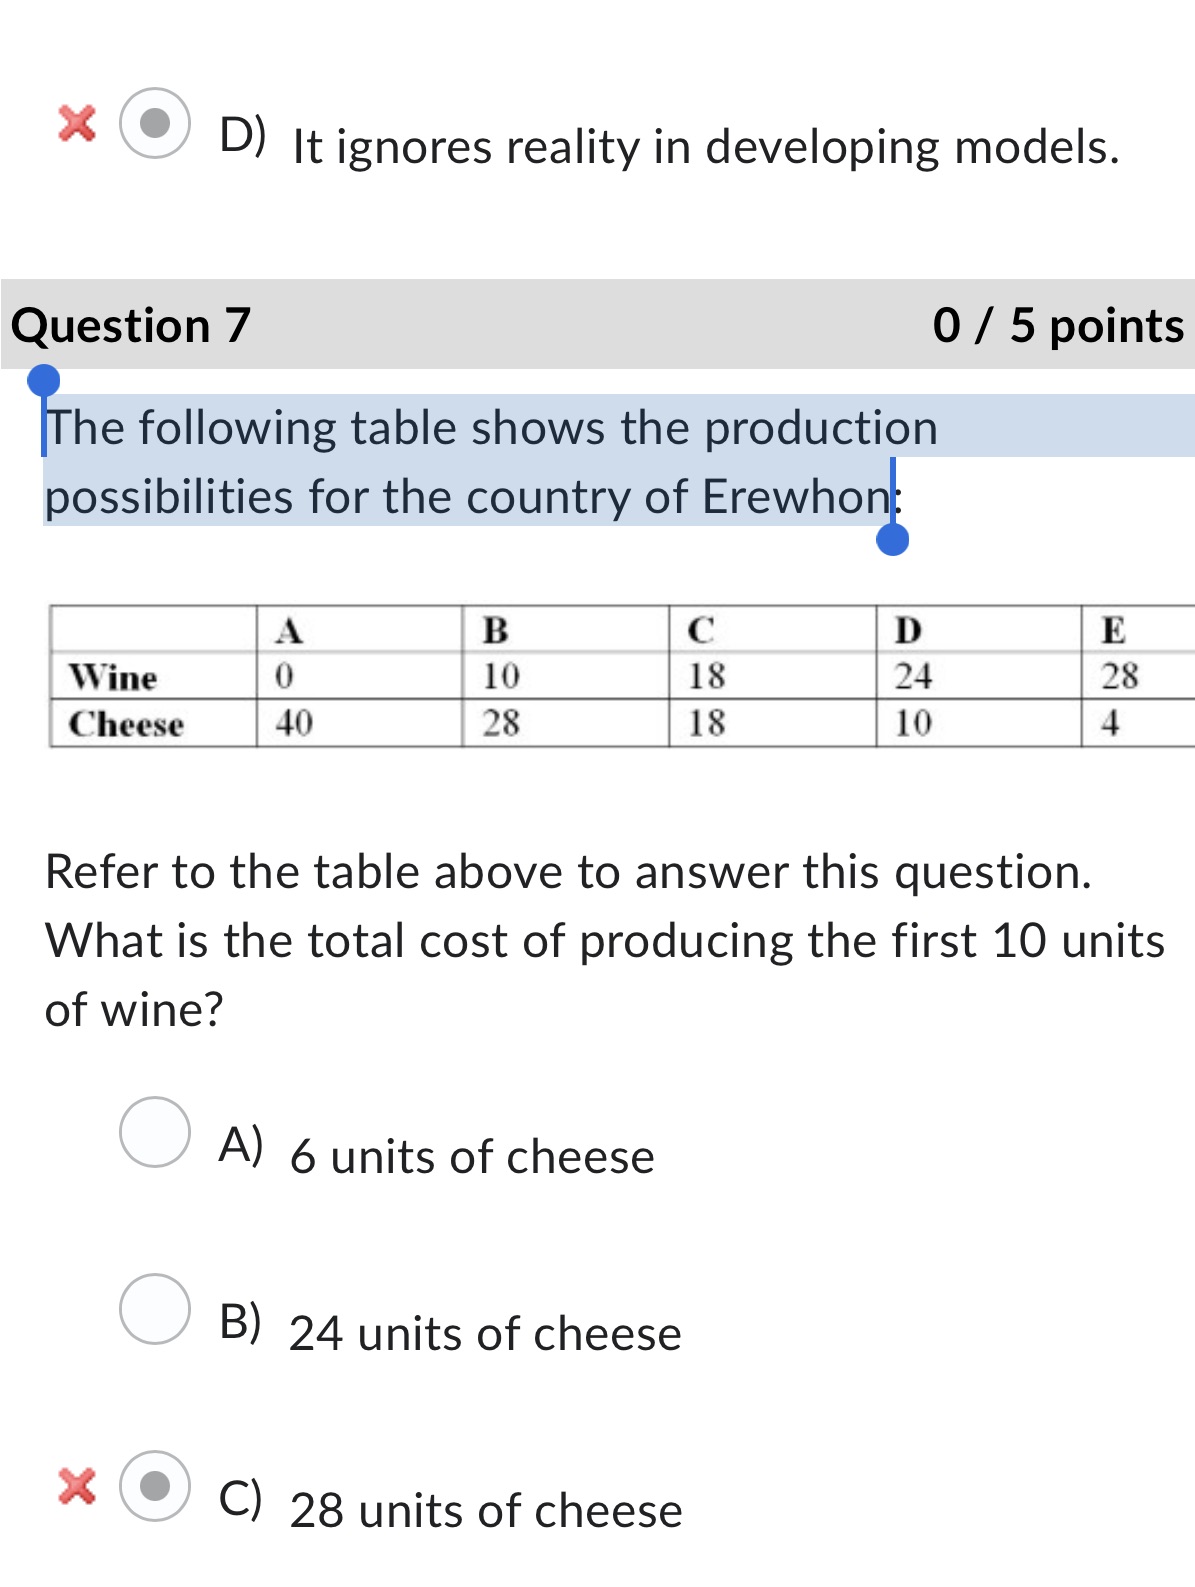Click the lower blue text-selection handle
The width and height of the screenshot is (1195, 1587).
point(893,541)
